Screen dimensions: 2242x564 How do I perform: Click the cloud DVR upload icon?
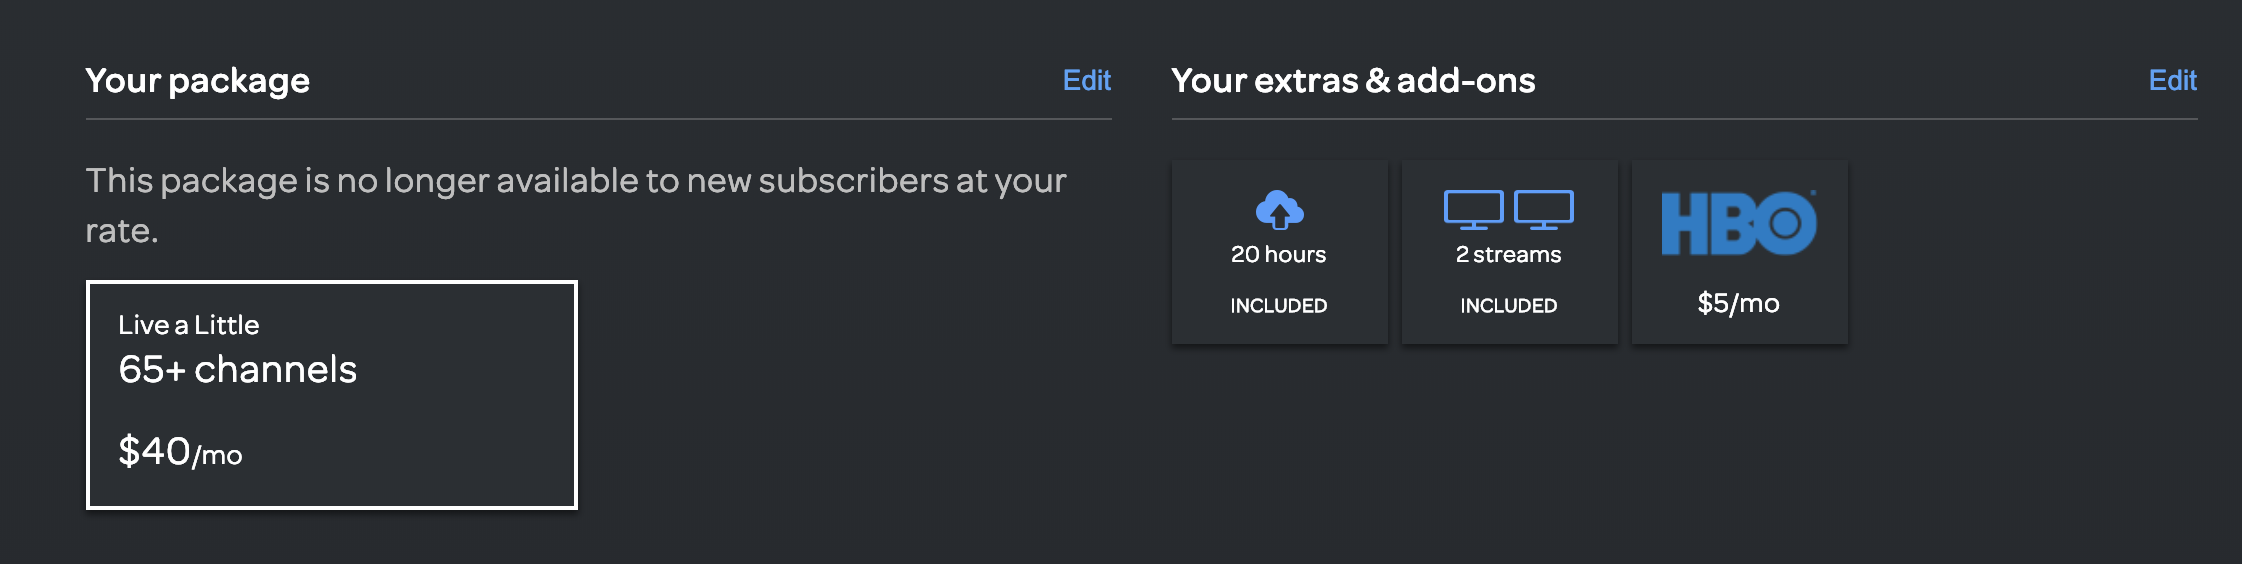tap(1279, 210)
